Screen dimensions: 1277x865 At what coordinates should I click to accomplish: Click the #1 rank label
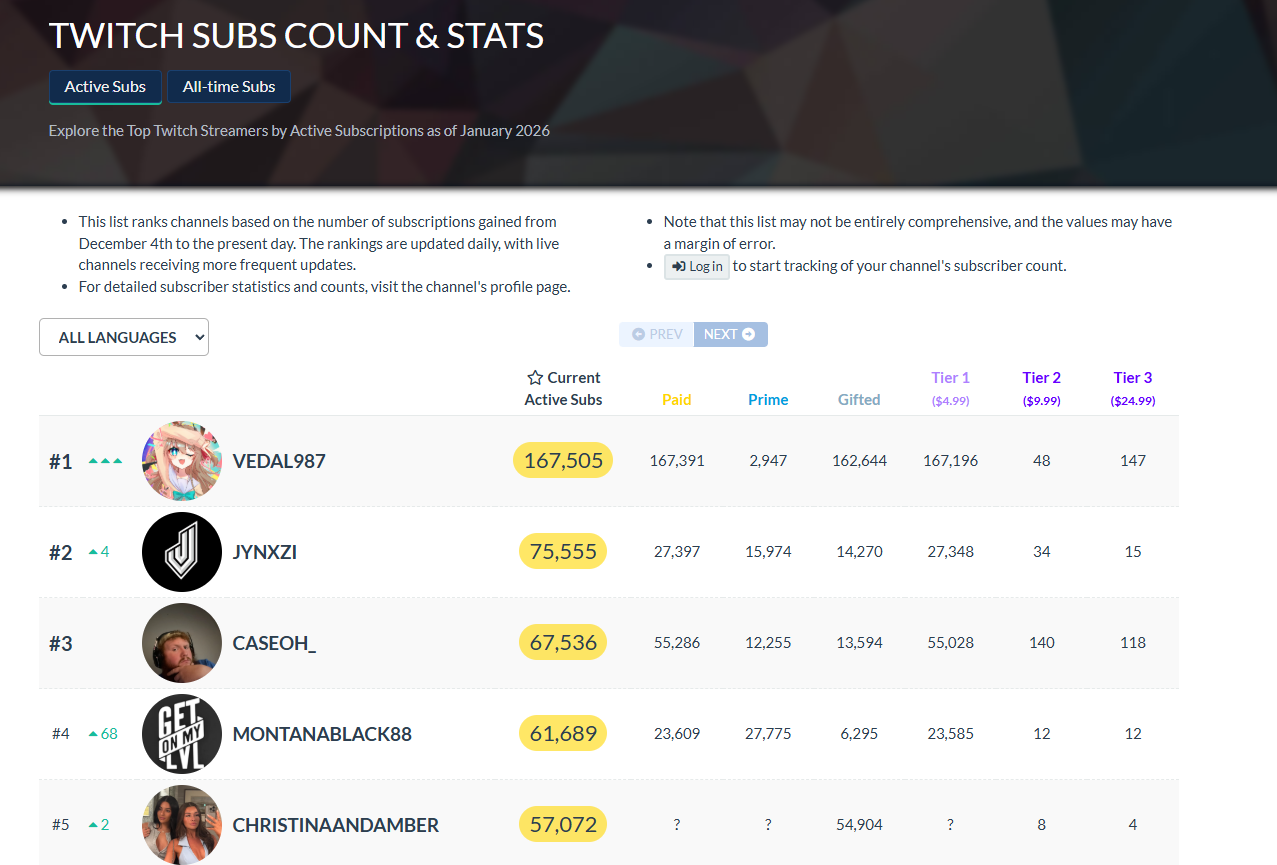(x=61, y=461)
